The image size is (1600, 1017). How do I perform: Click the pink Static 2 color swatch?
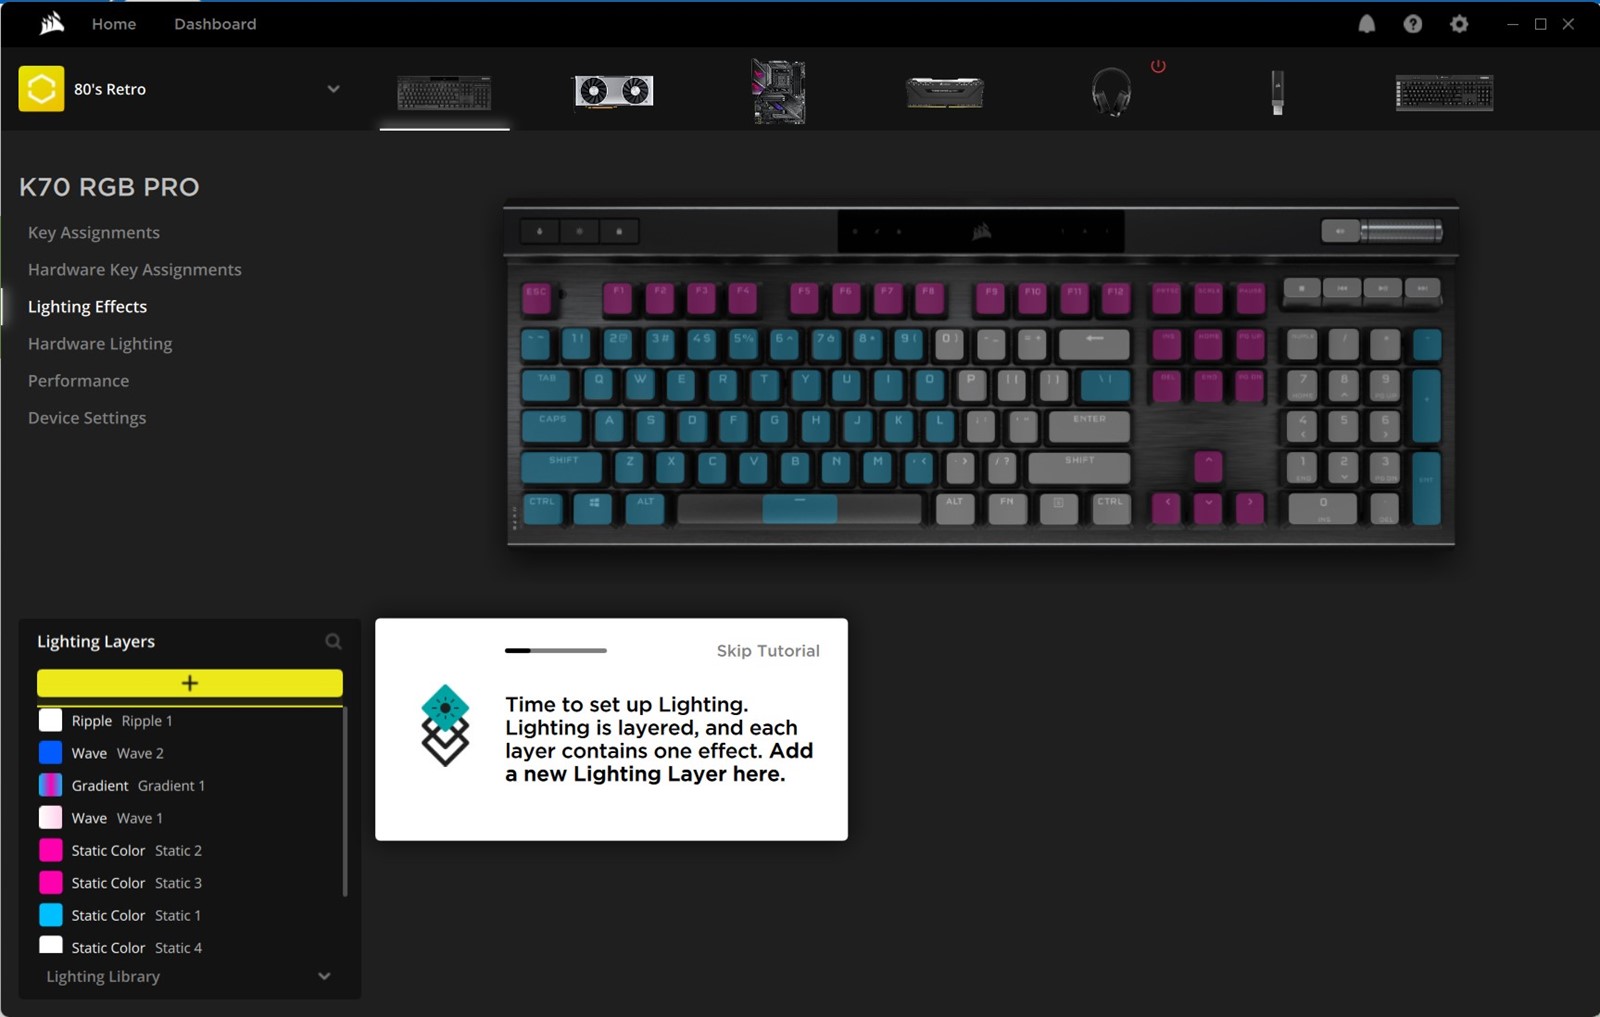click(x=50, y=850)
